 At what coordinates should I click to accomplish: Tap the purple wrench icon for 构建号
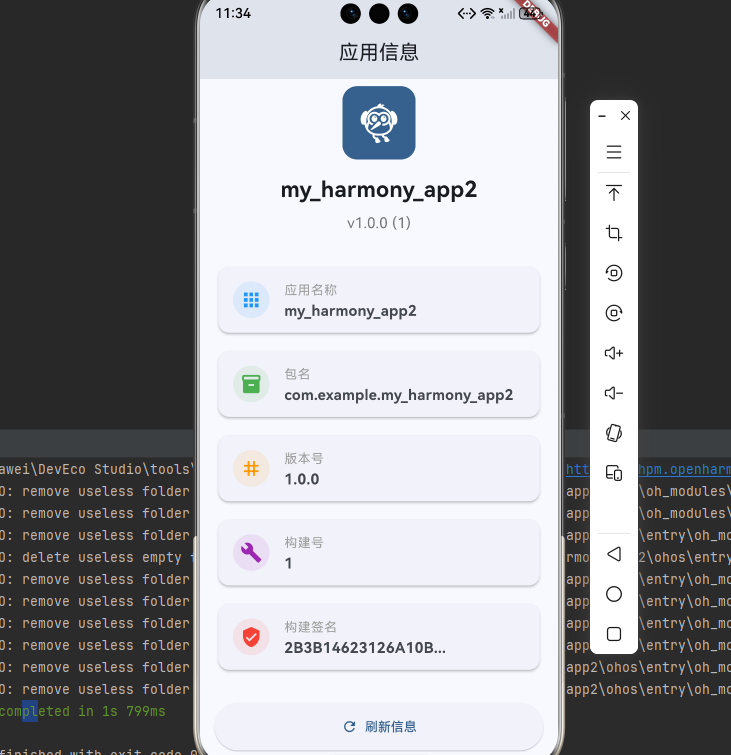(251, 553)
